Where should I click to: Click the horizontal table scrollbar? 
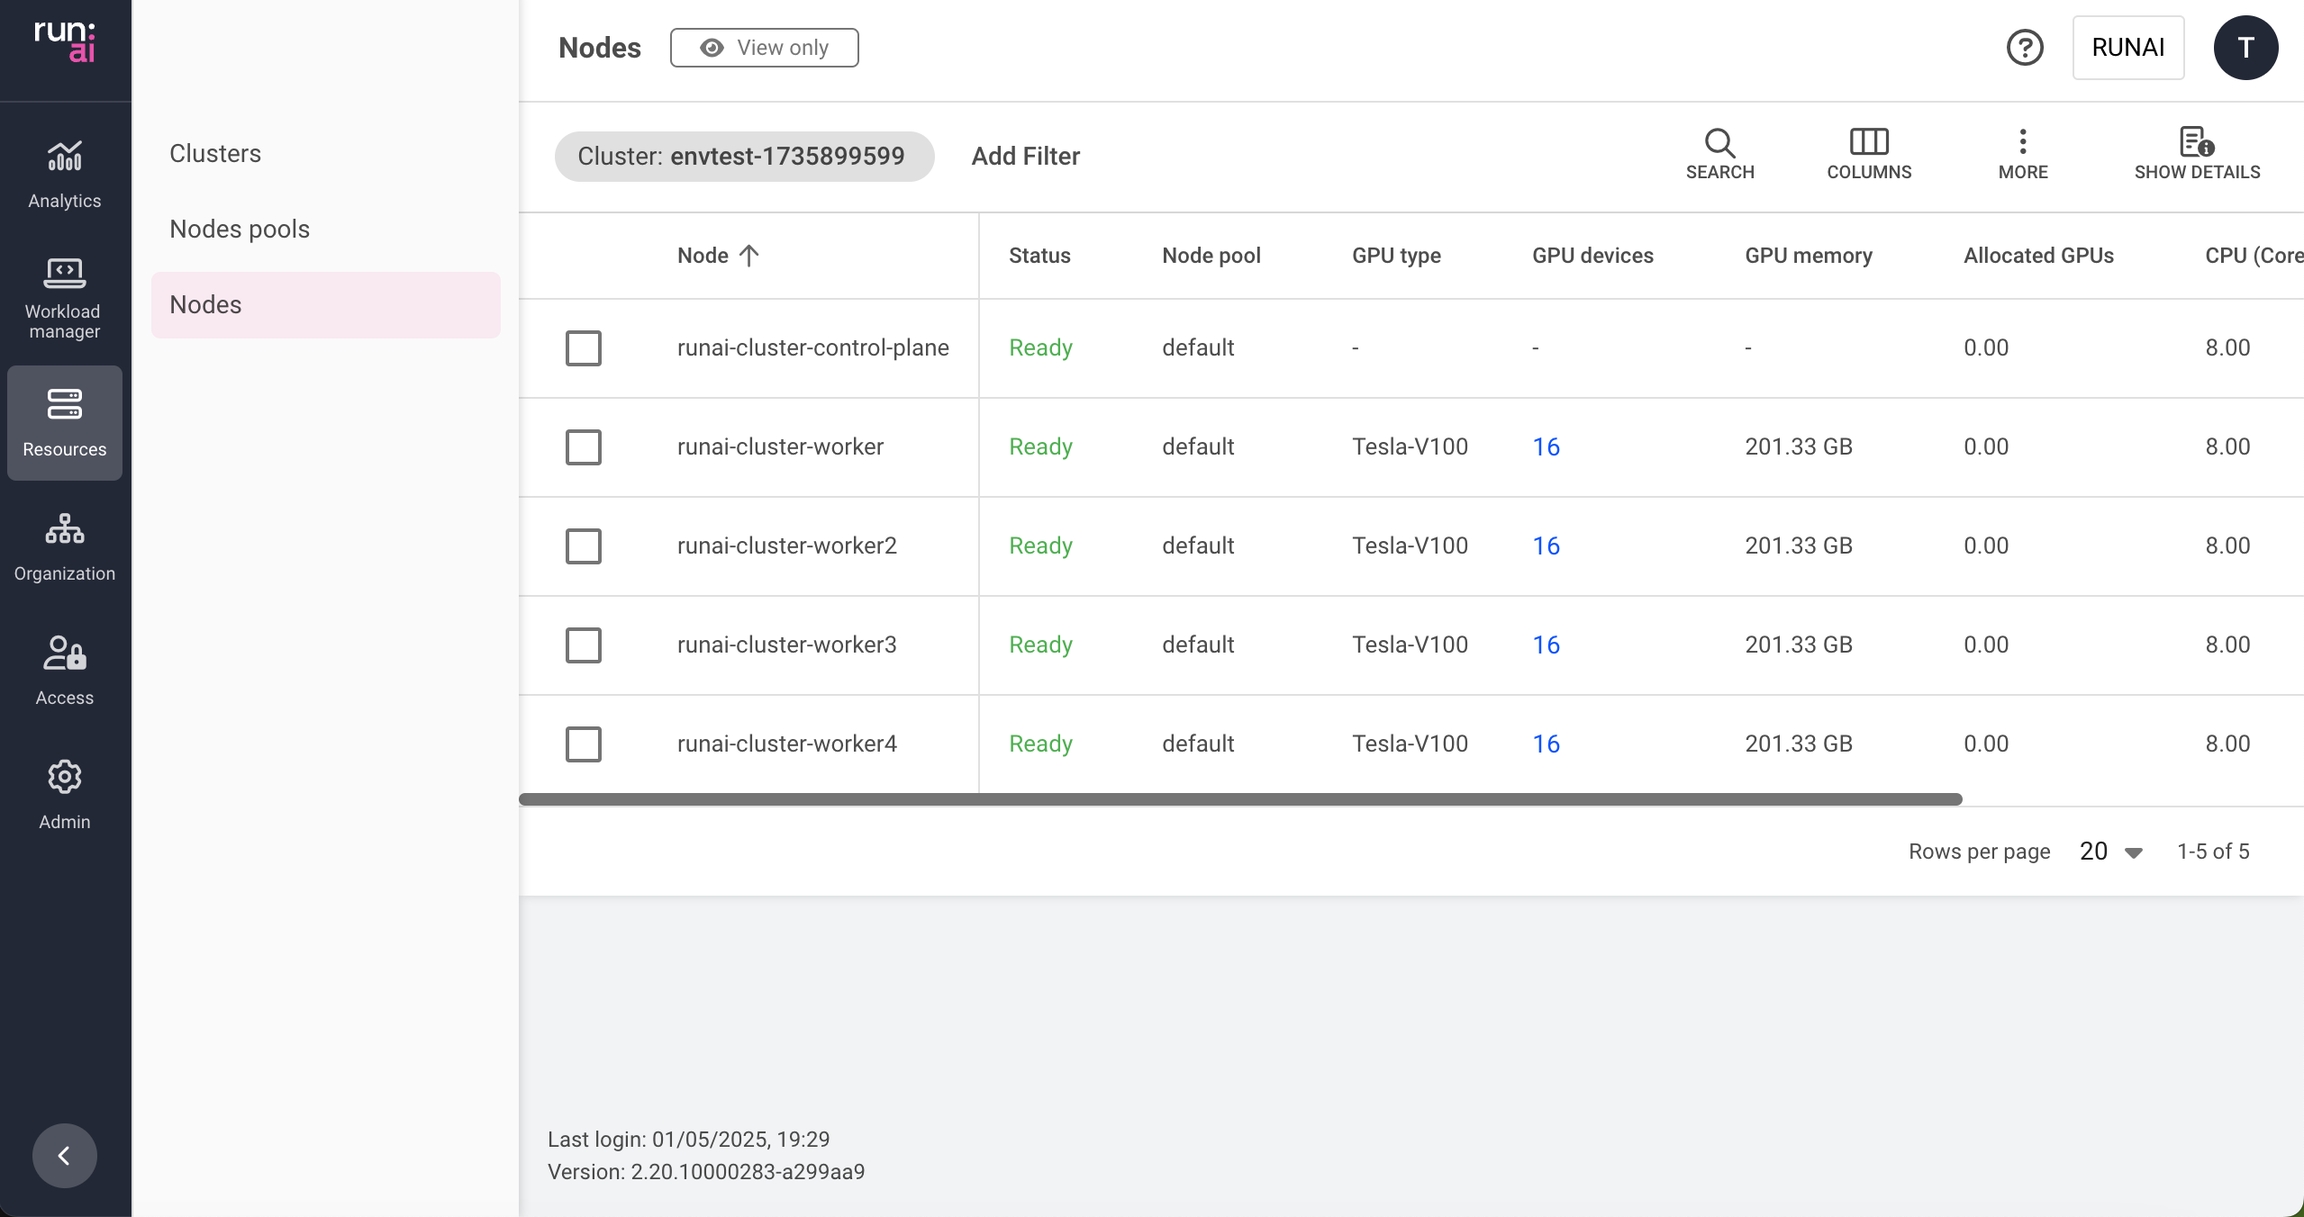tap(1240, 799)
